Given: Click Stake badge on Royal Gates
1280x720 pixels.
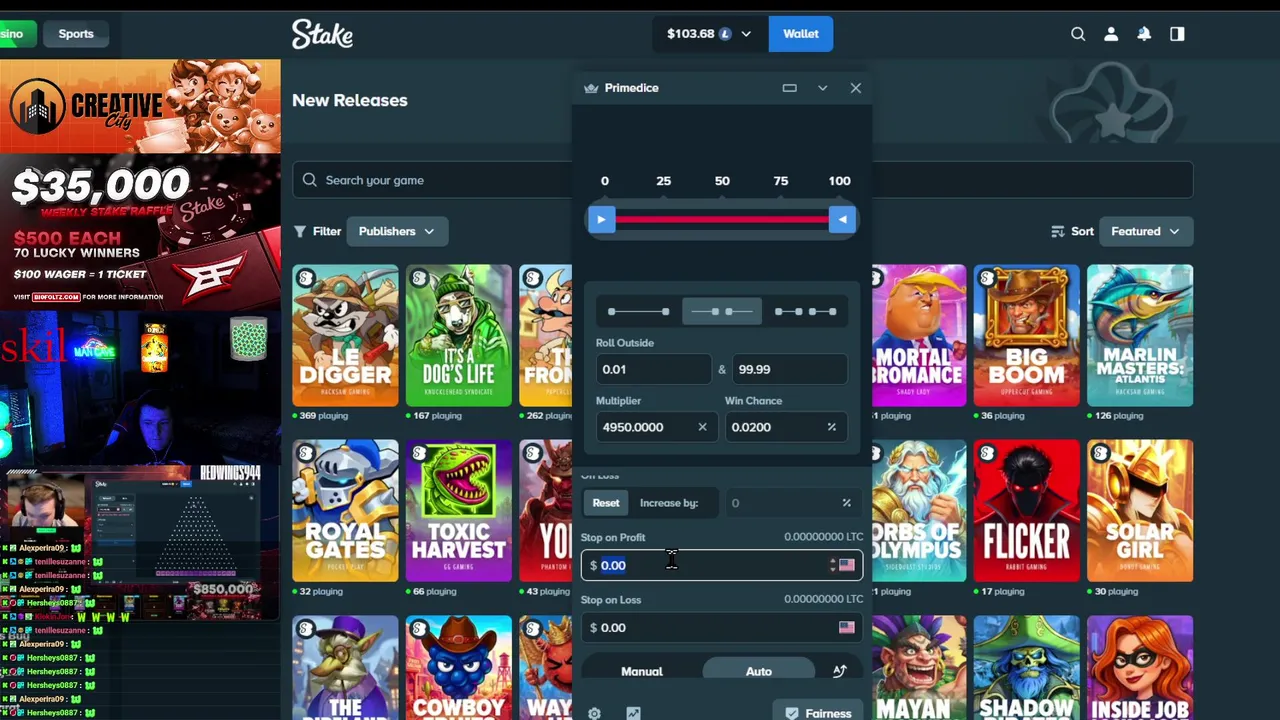Looking at the screenshot, I should 306,454.
